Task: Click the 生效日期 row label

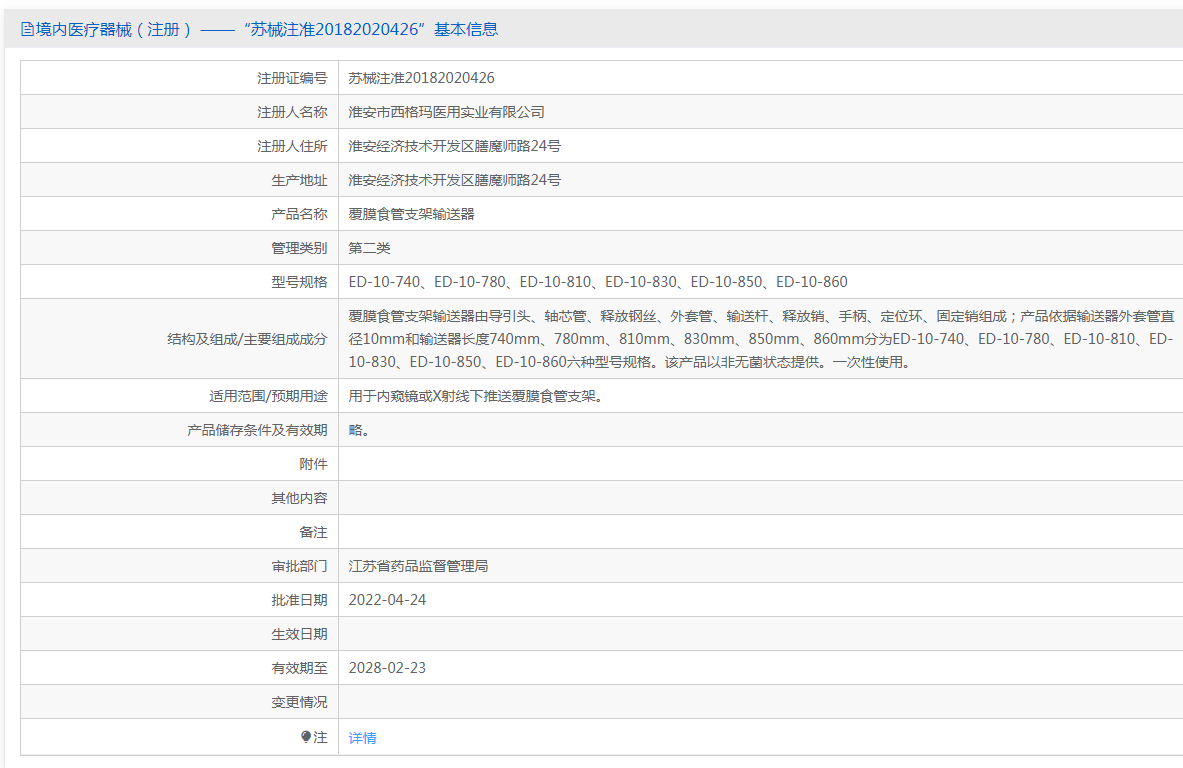Action: pos(299,634)
